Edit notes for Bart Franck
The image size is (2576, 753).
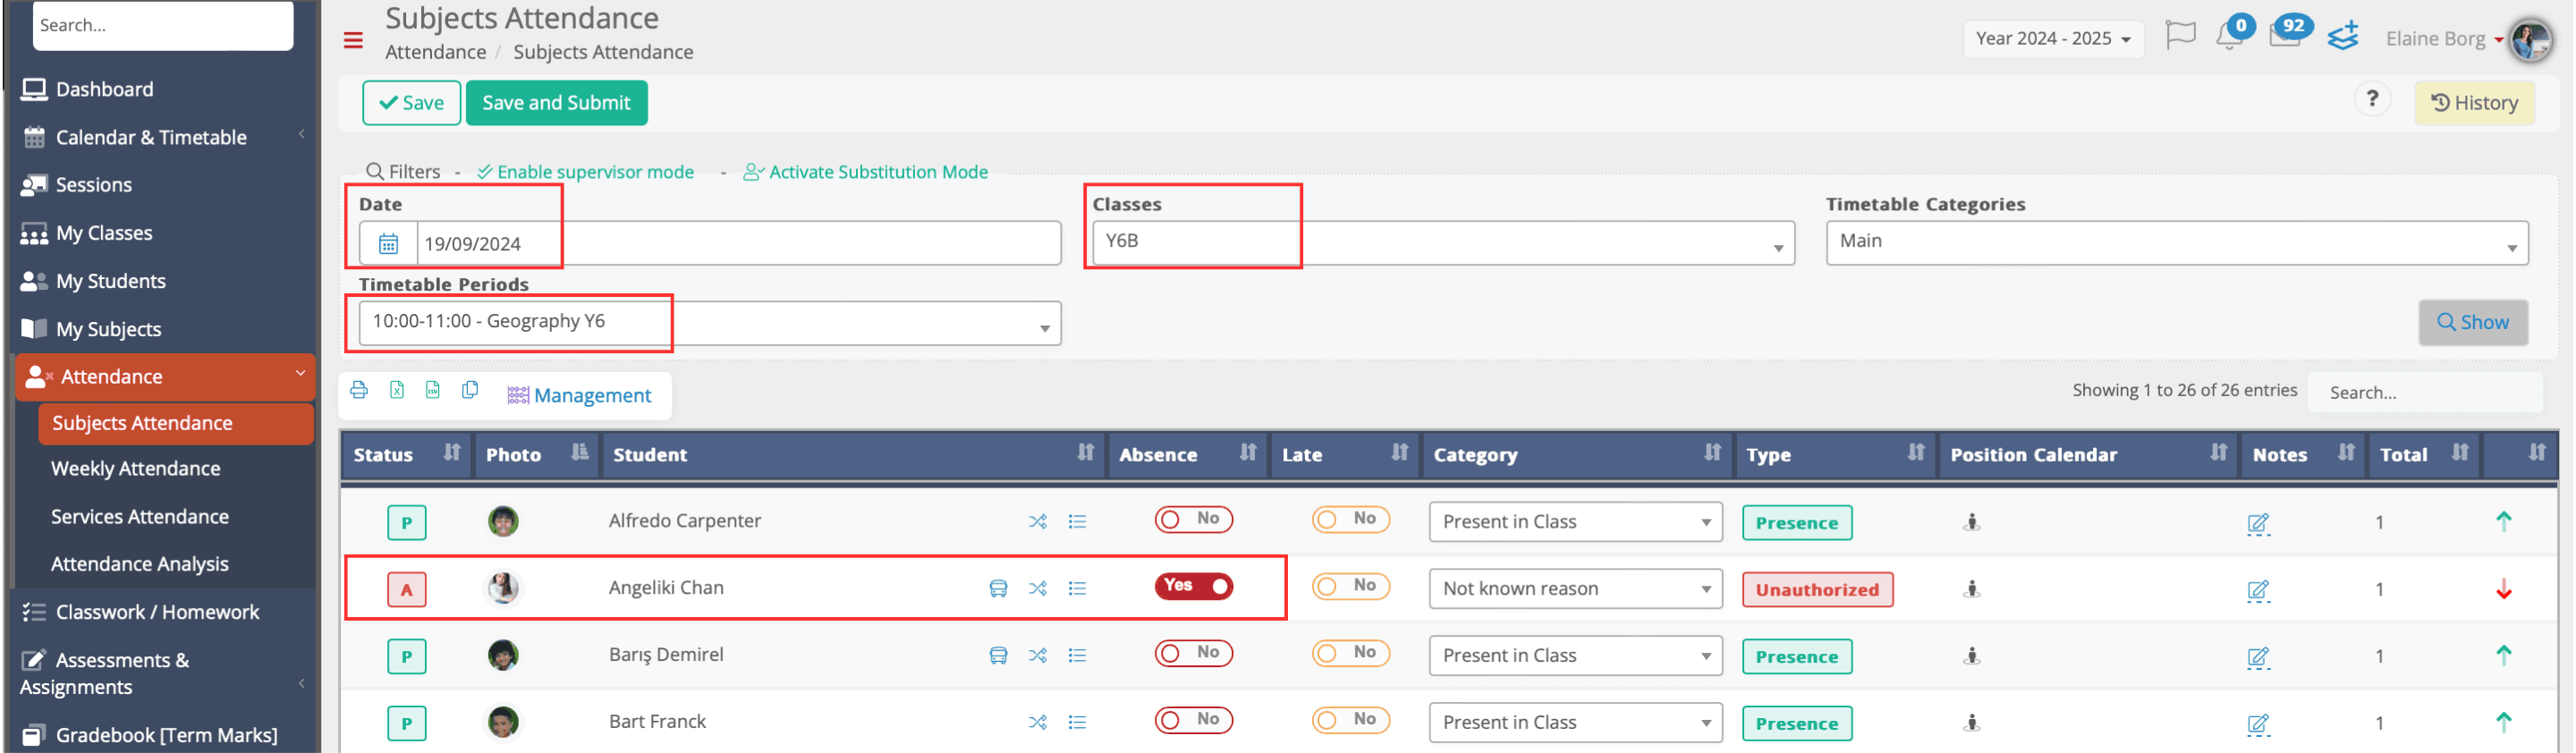2258,724
